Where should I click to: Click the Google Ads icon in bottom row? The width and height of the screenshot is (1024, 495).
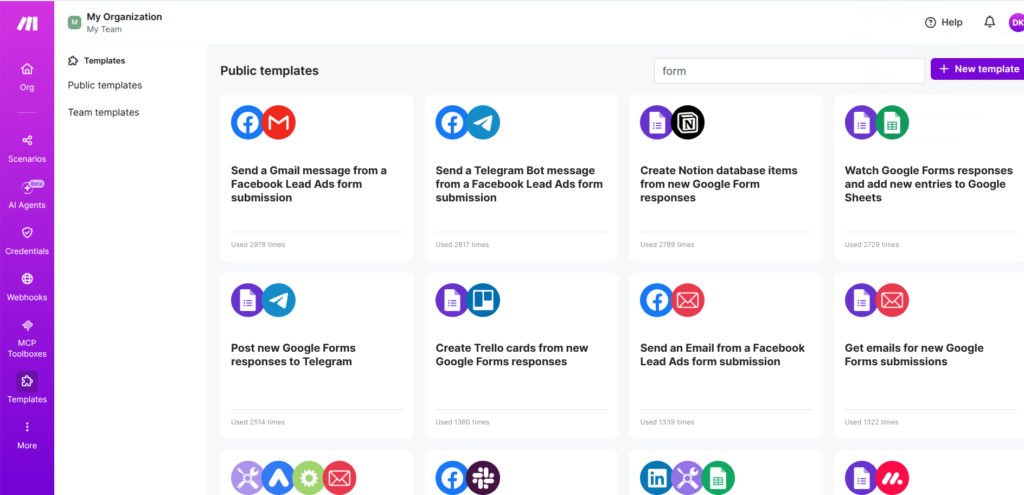pos(278,478)
